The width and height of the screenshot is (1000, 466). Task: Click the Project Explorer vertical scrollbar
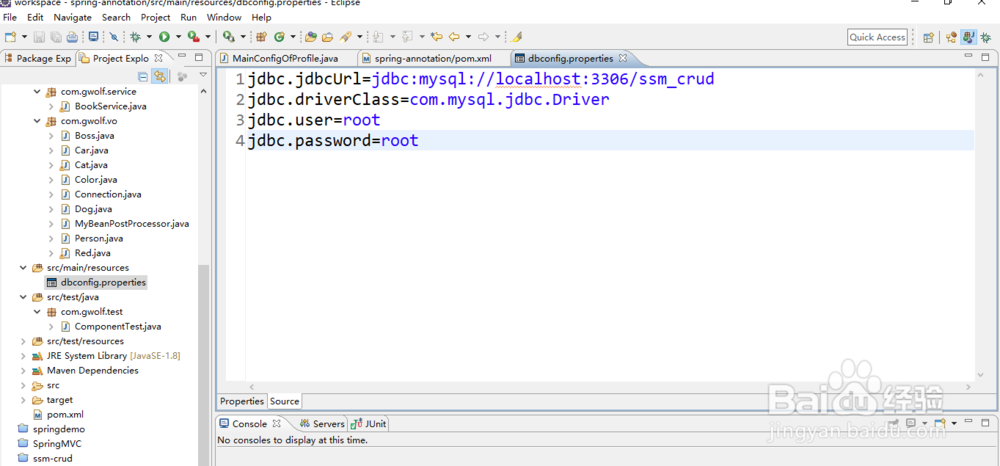tap(203, 365)
